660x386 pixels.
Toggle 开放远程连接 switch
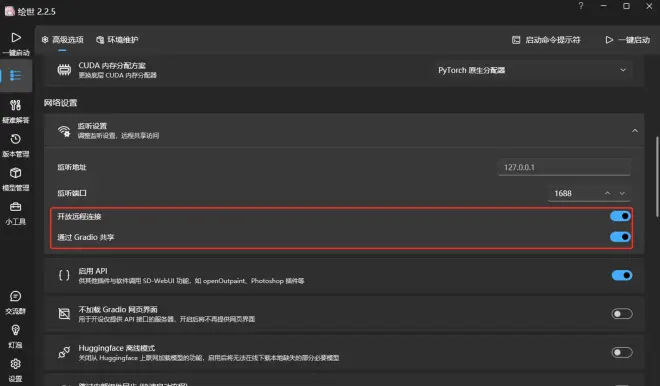[x=620, y=216]
